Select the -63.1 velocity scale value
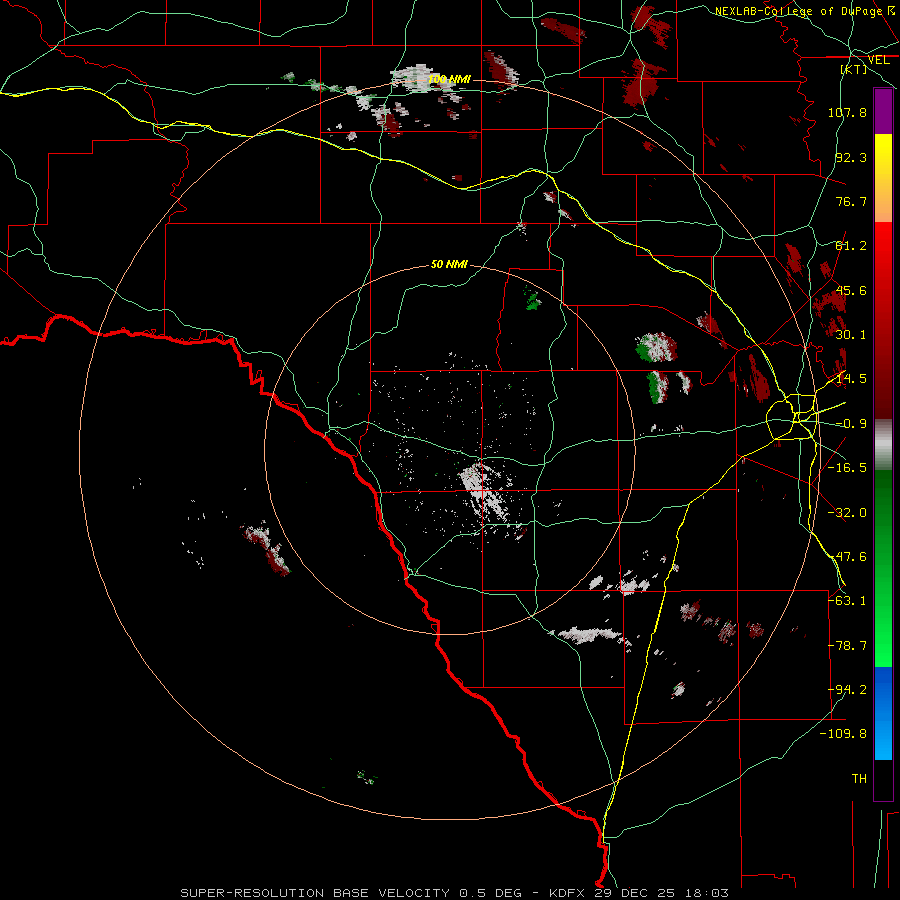This screenshot has width=900, height=900. tap(847, 601)
